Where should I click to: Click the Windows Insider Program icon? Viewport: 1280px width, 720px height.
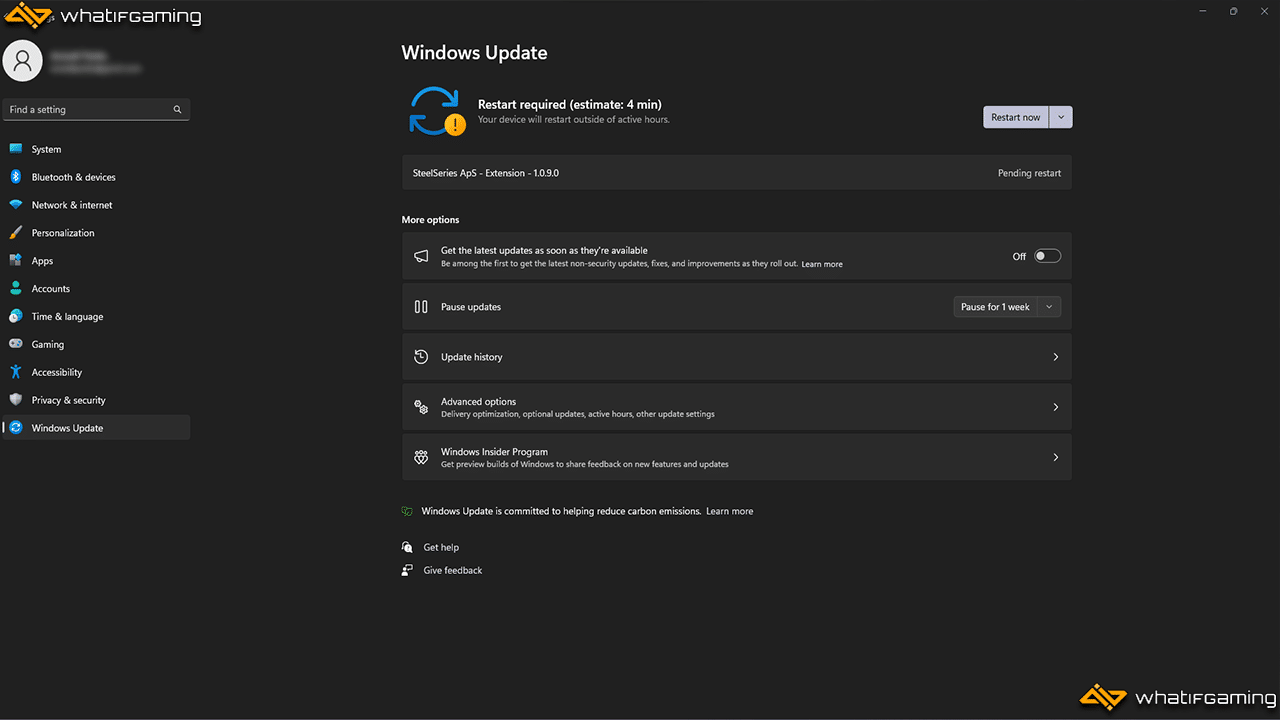click(x=421, y=457)
